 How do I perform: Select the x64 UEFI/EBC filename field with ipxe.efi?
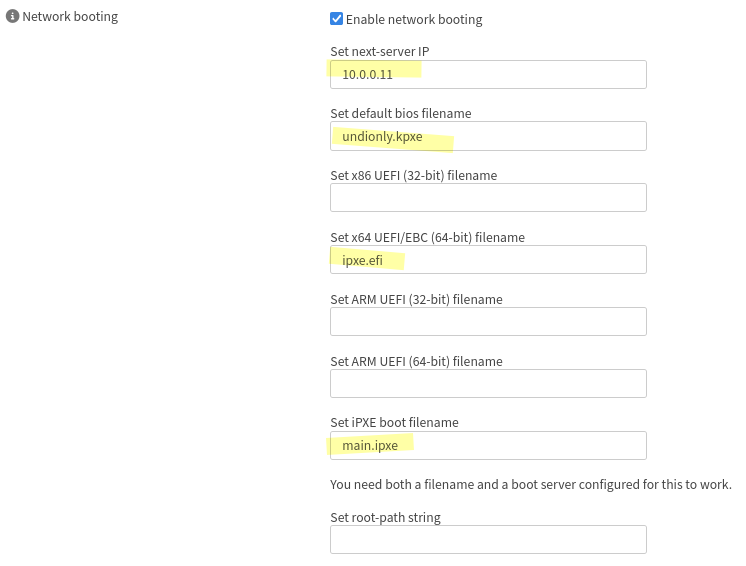coord(488,260)
